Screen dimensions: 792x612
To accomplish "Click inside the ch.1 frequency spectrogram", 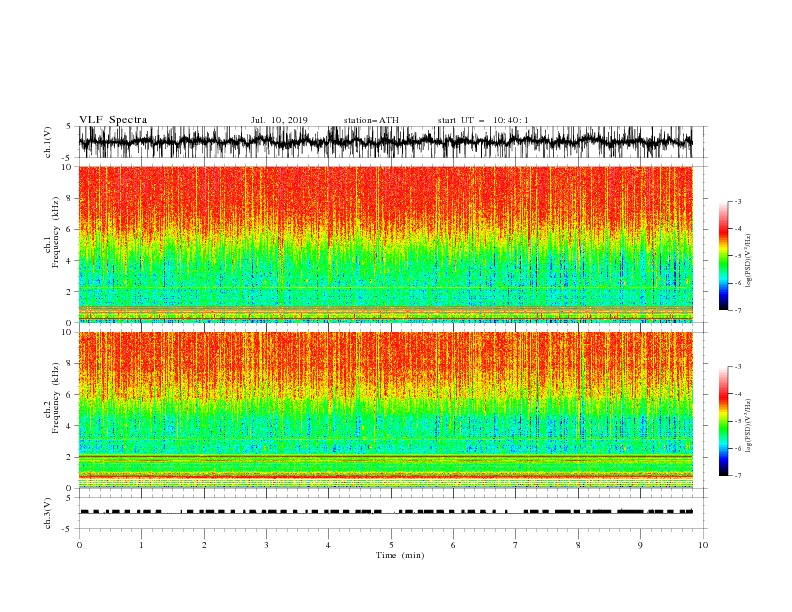I will pos(385,244).
